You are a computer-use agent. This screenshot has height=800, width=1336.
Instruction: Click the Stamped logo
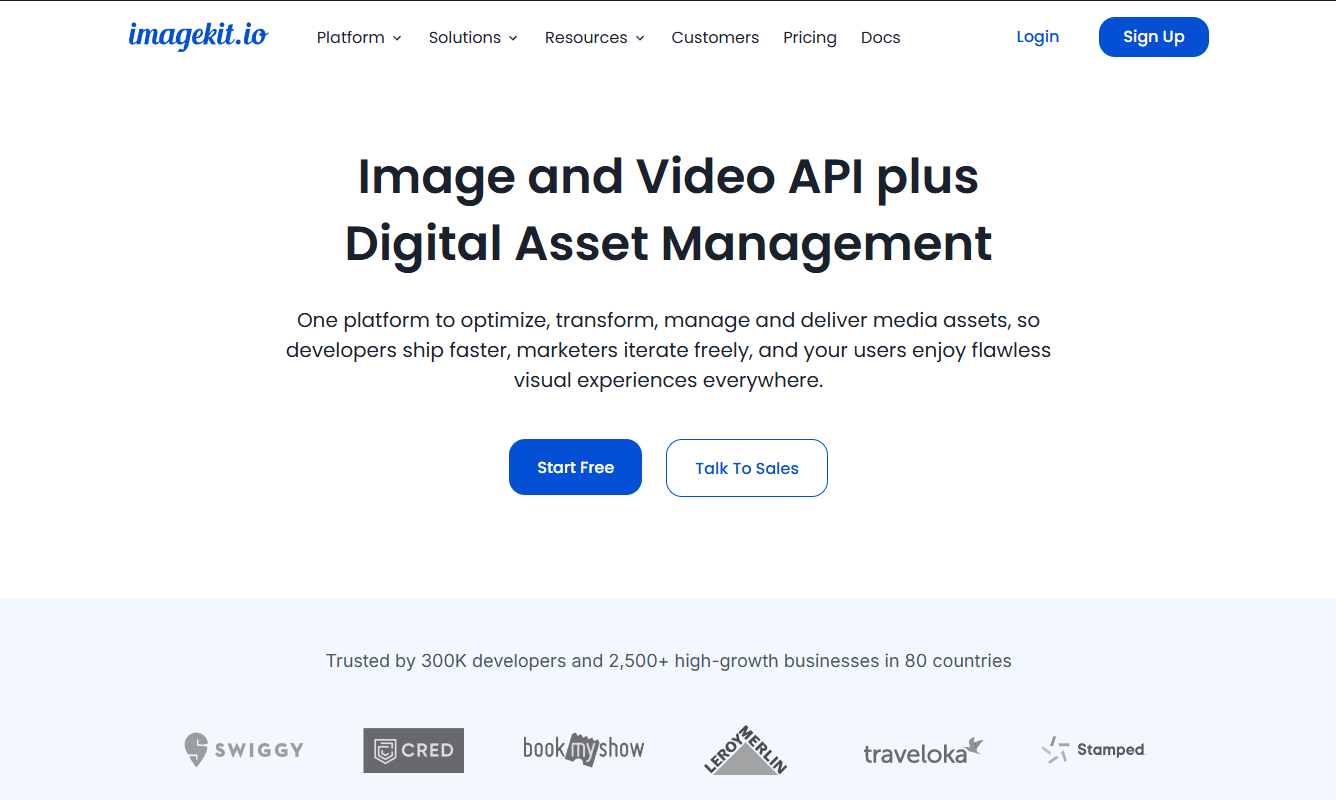[x=1092, y=749]
